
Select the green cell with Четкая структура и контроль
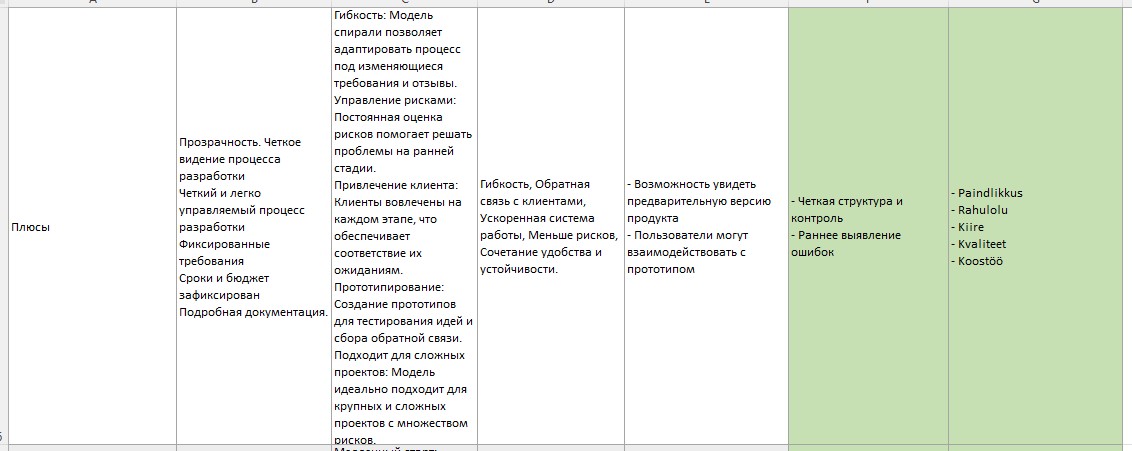pyautogui.click(x=868, y=227)
